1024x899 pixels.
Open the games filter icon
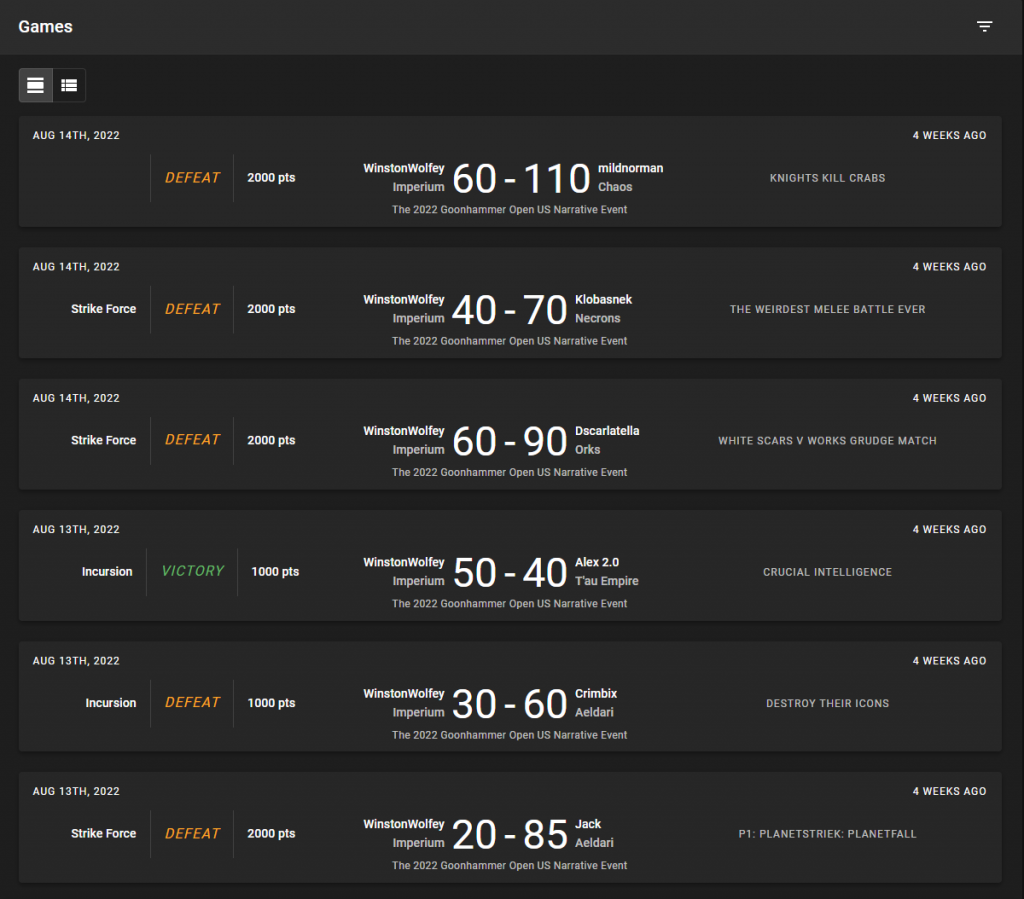(x=985, y=27)
